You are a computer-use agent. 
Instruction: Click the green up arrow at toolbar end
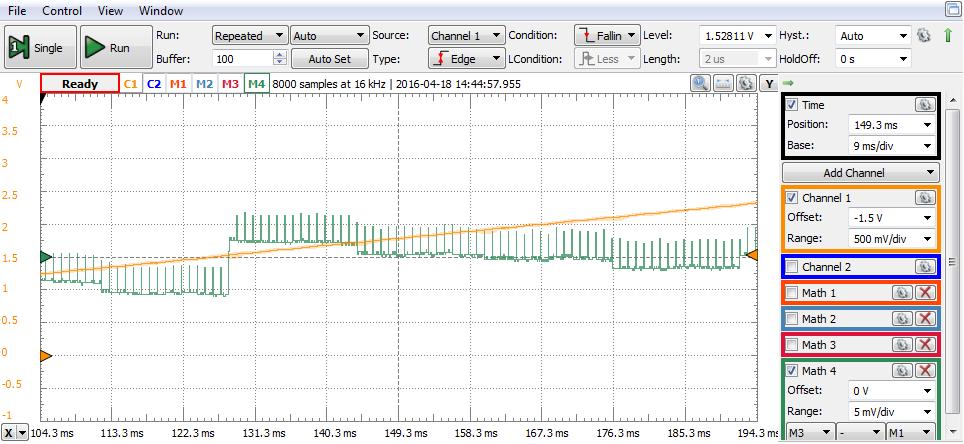pyautogui.click(x=947, y=36)
